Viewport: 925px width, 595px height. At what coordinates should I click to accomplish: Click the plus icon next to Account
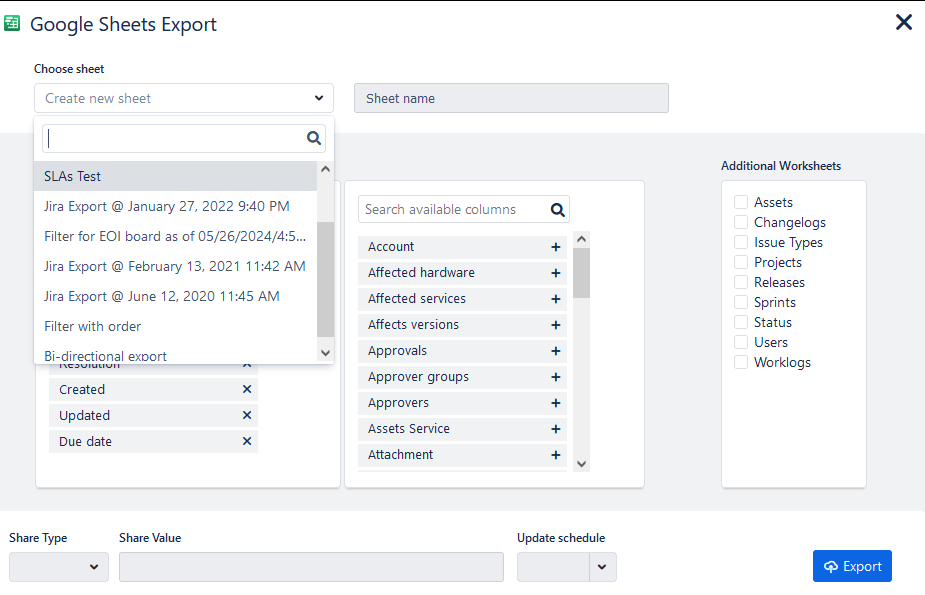pos(556,247)
